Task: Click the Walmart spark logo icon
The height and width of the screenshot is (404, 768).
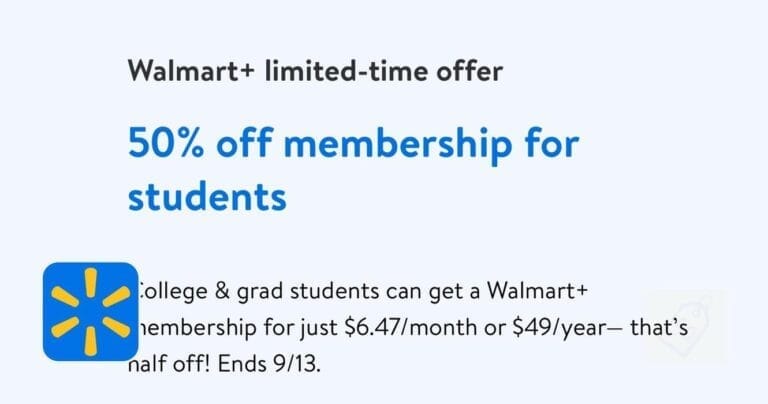Action: point(91,312)
